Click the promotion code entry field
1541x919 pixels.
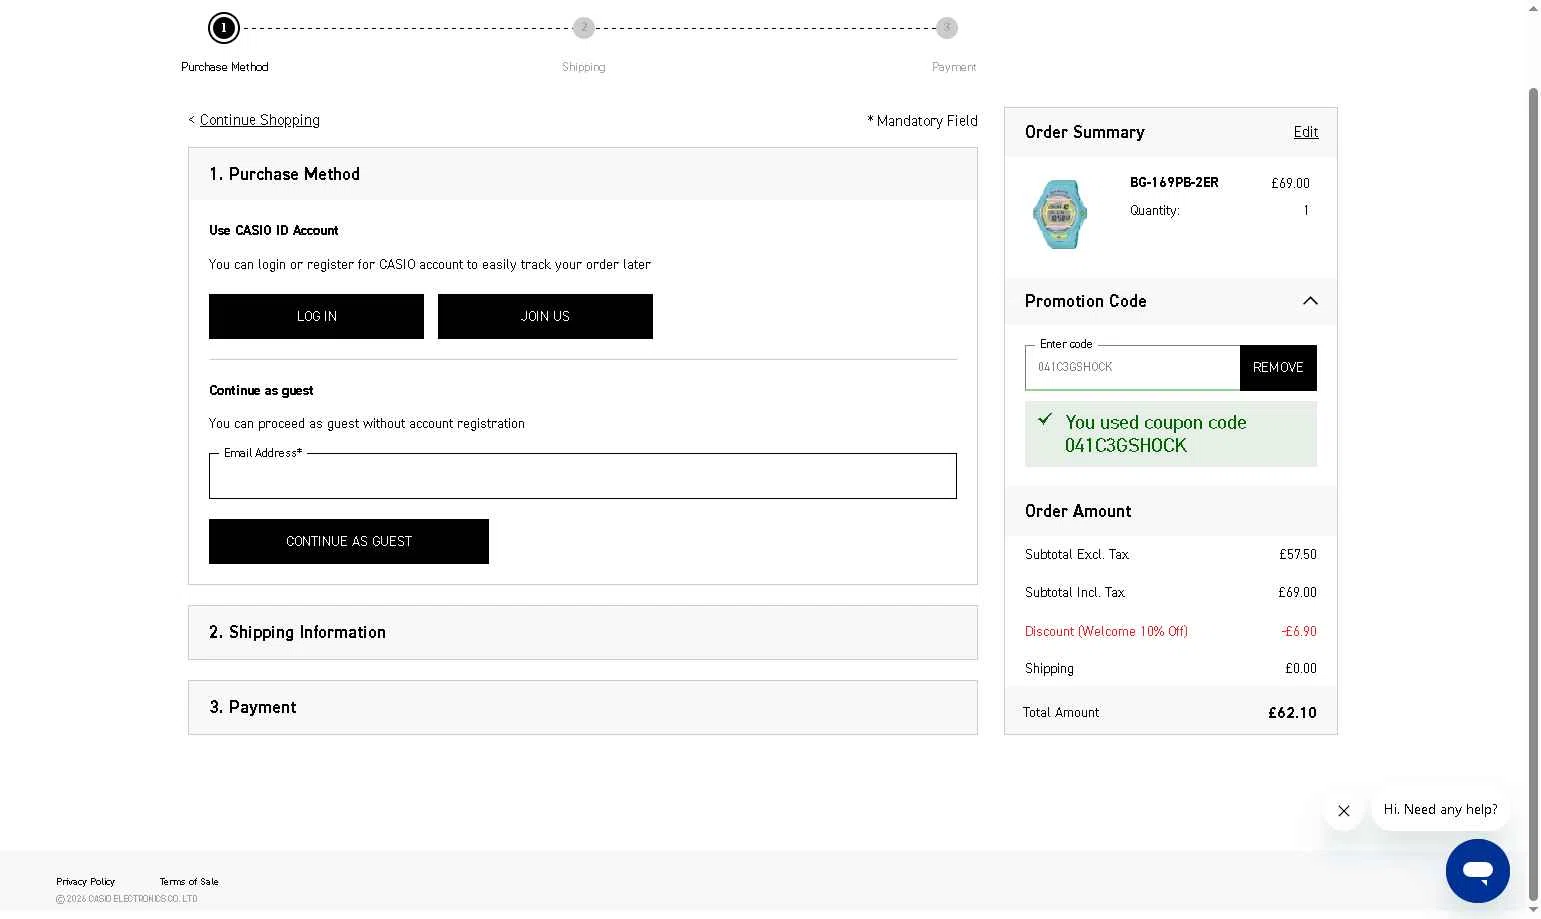click(1132, 368)
